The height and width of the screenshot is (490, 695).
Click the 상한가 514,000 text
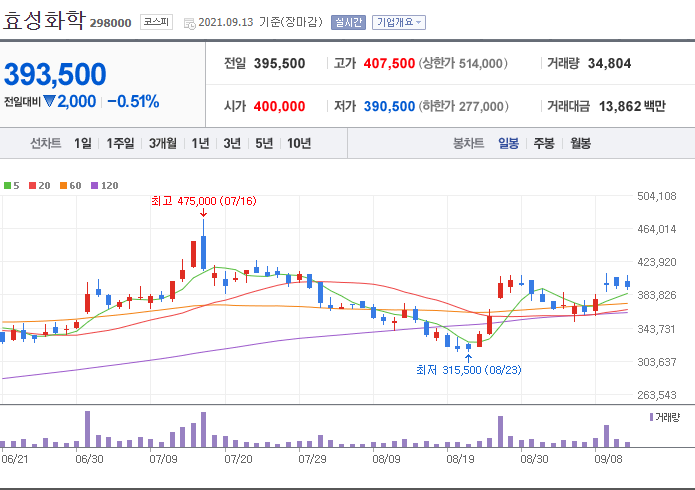(x=463, y=63)
